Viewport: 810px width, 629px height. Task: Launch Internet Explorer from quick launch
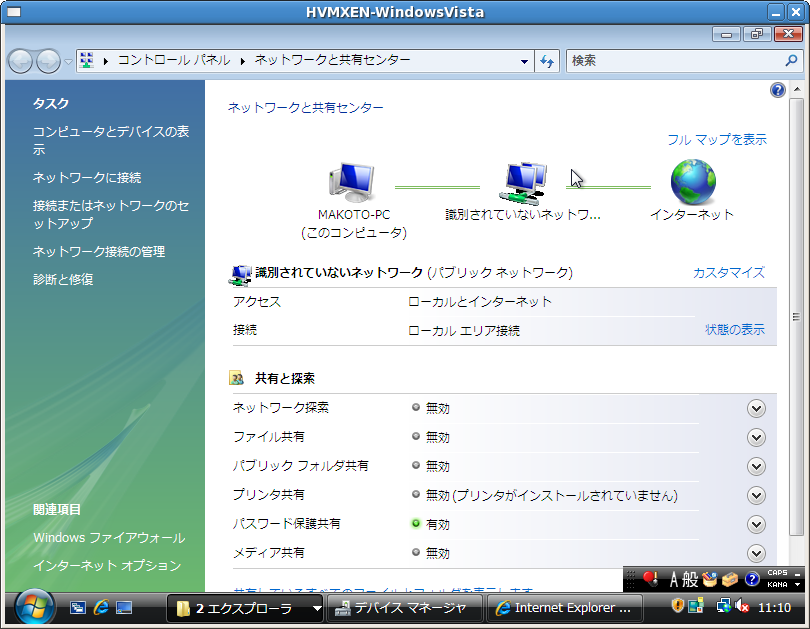[x=101, y=607]
